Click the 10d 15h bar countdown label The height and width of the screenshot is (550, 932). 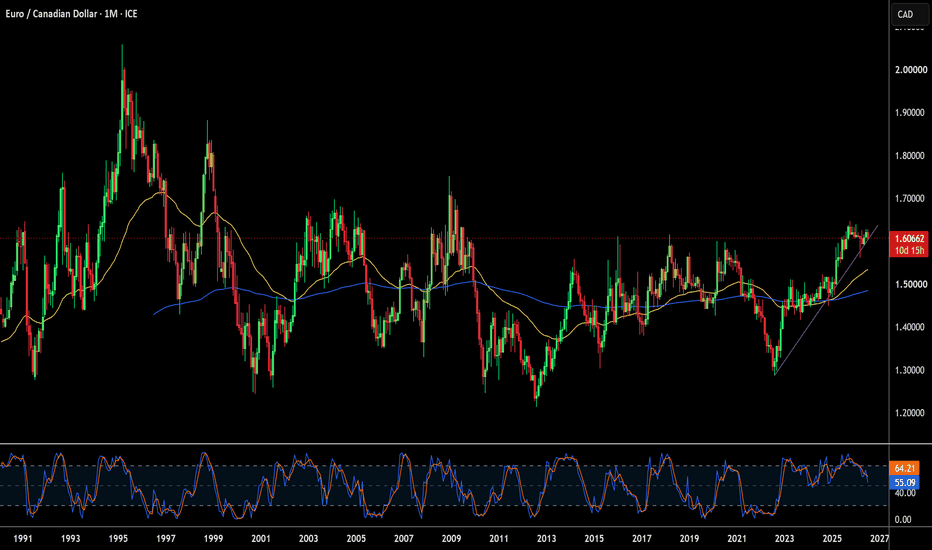[909, 250]
